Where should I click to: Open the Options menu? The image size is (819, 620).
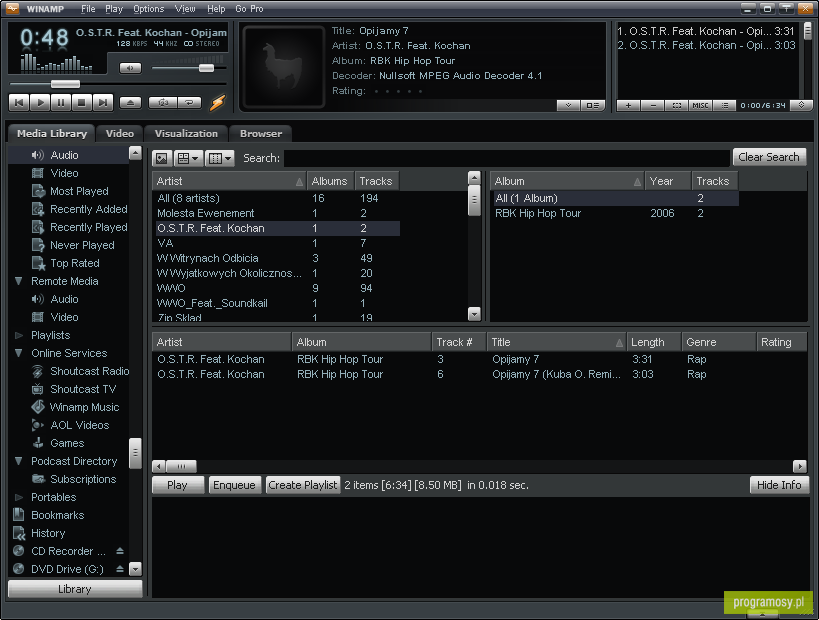148,9
